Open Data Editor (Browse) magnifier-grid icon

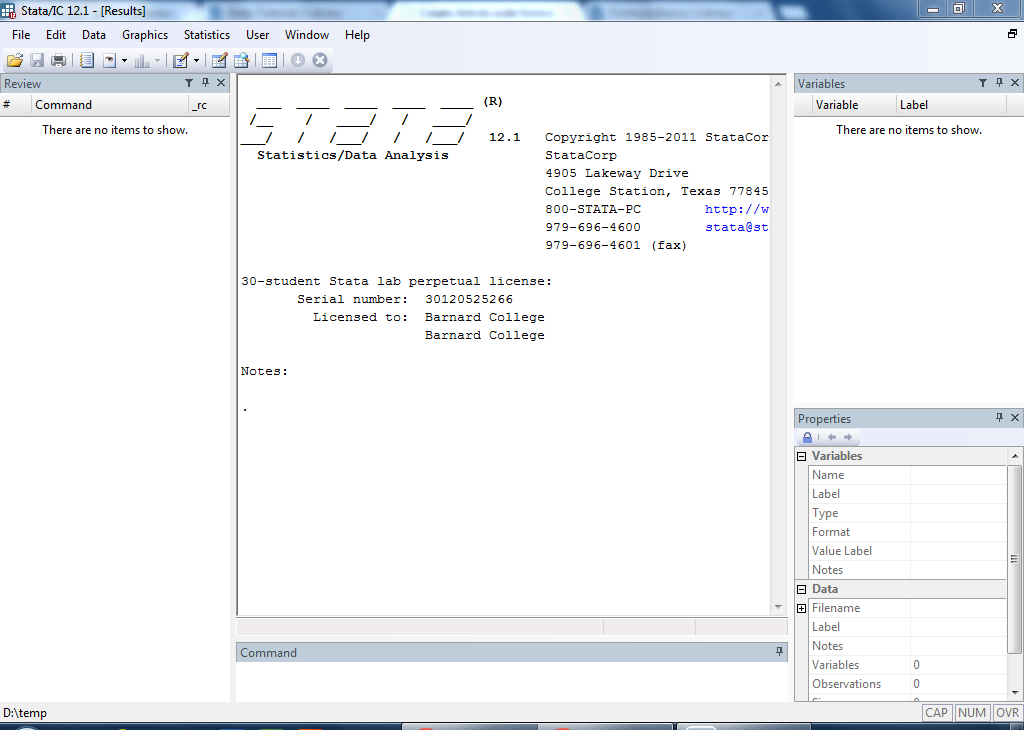click(x=242, y=61)
